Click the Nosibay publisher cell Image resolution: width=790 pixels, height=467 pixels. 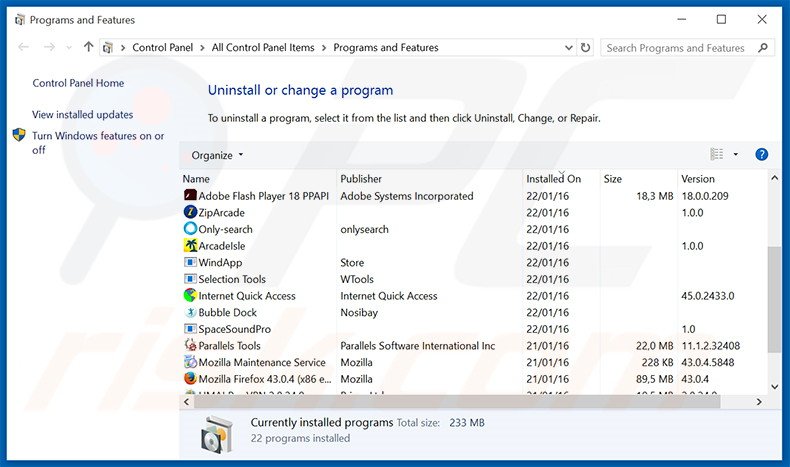pos(359,312)
